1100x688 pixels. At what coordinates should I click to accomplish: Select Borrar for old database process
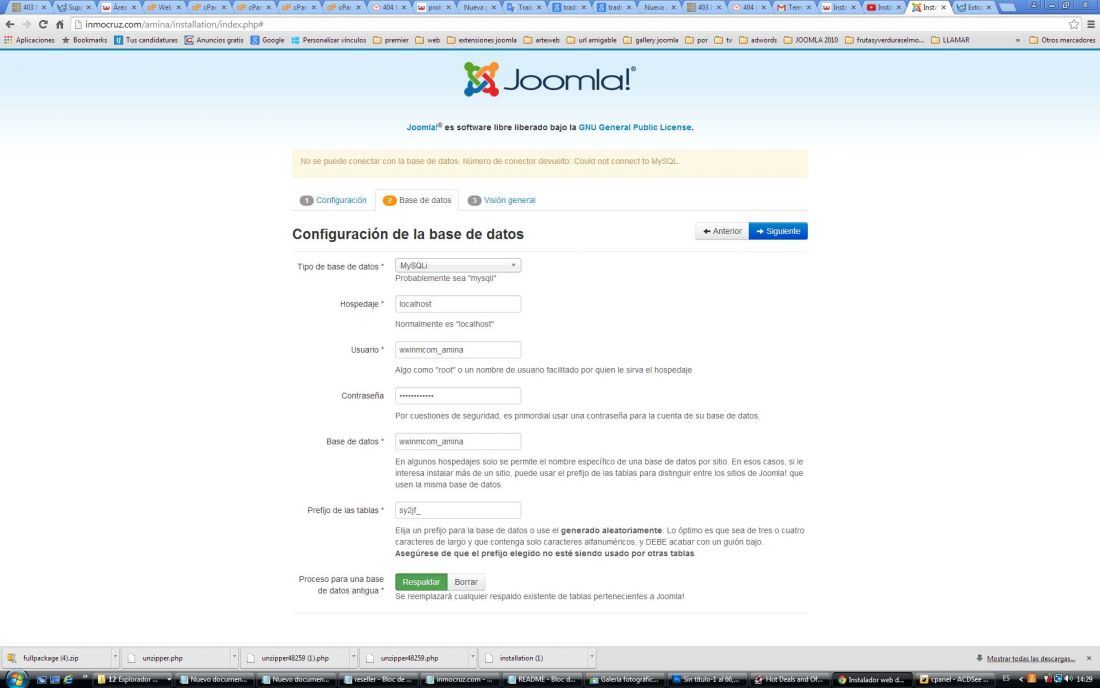pos(466,582)
